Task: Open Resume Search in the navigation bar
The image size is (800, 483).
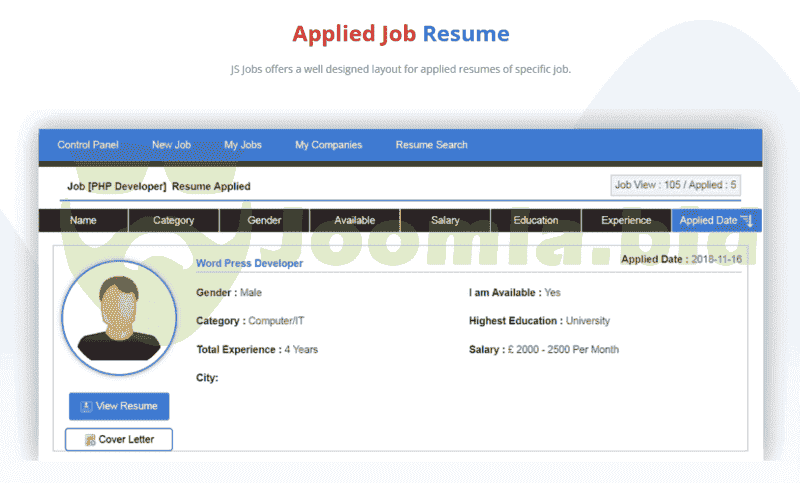Action: click(431, 145)
